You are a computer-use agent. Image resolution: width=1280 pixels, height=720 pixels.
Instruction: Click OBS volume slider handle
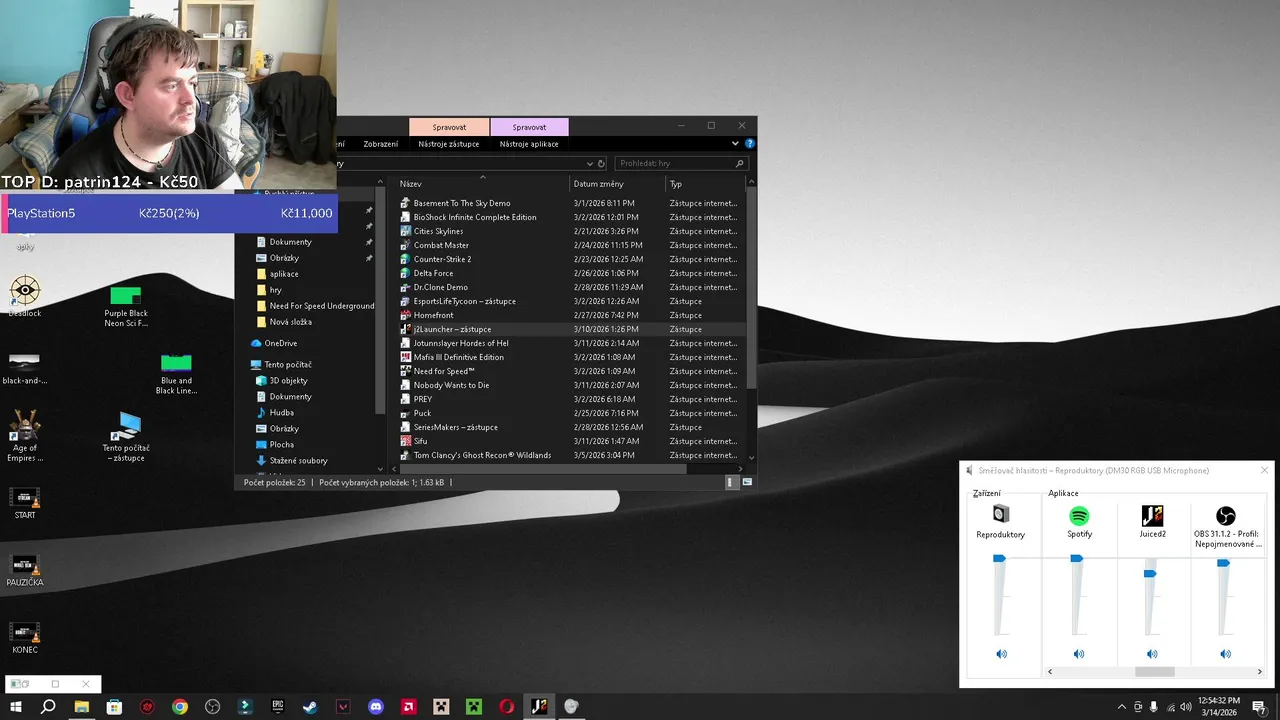pyautogui.click(x=1223, y=563)
